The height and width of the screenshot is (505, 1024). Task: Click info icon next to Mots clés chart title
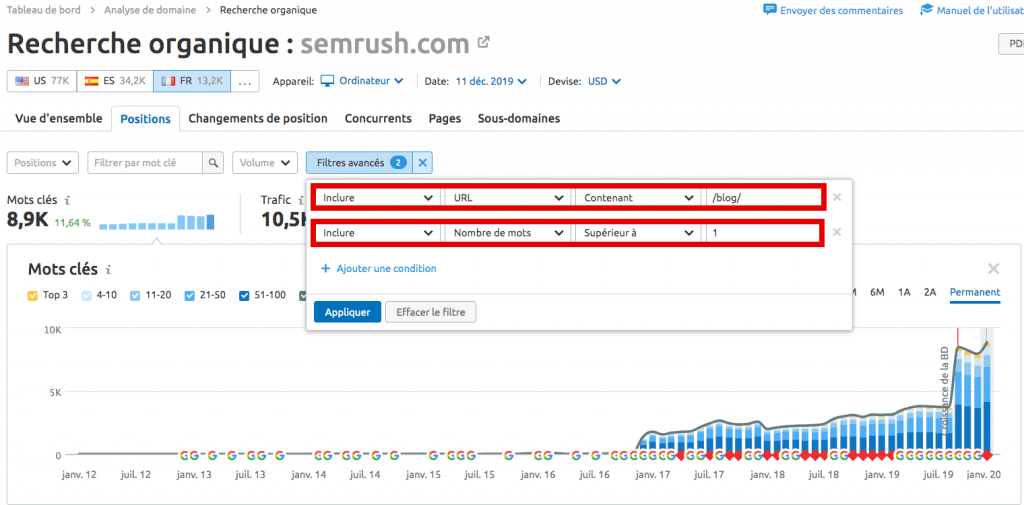pos(109,269)
